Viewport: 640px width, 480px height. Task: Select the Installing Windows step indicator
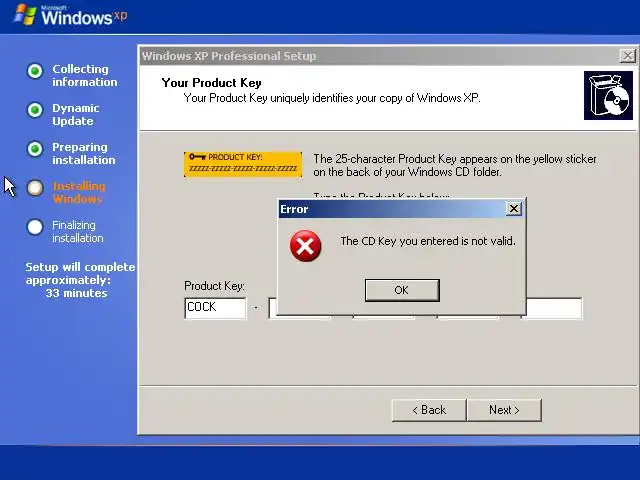35,188
